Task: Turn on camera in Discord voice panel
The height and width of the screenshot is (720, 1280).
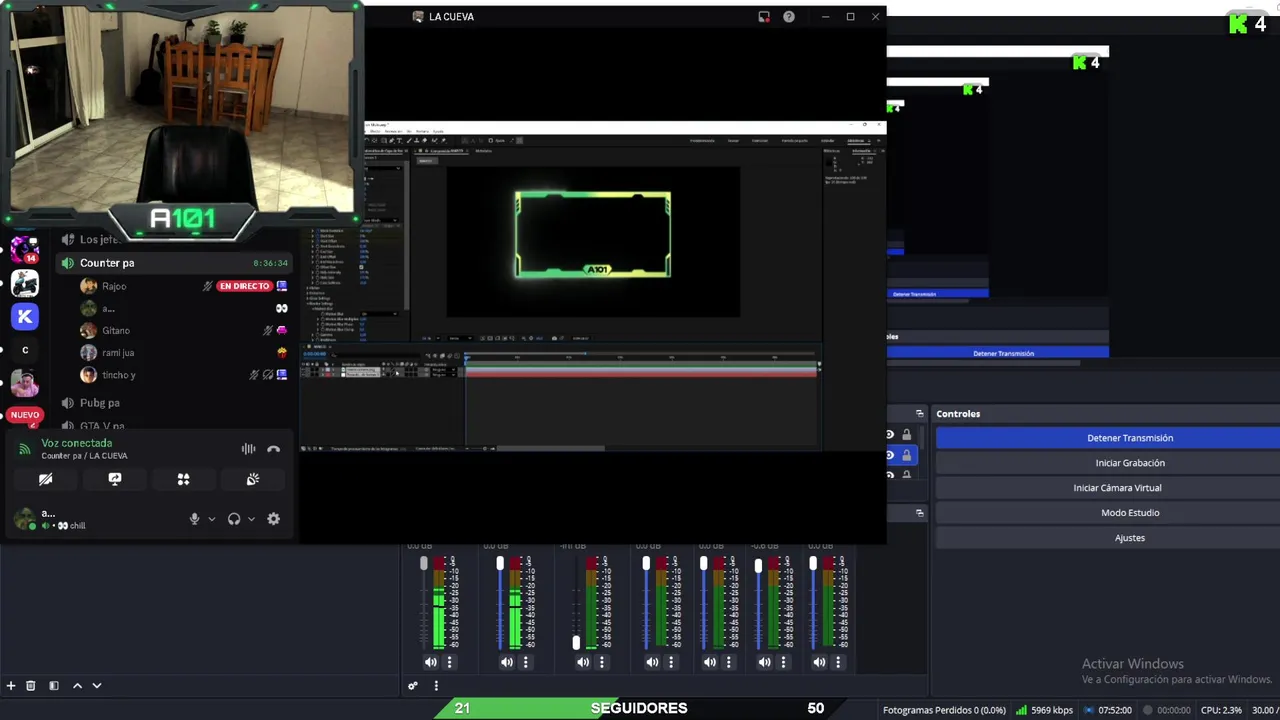Action: pos(45,479)
